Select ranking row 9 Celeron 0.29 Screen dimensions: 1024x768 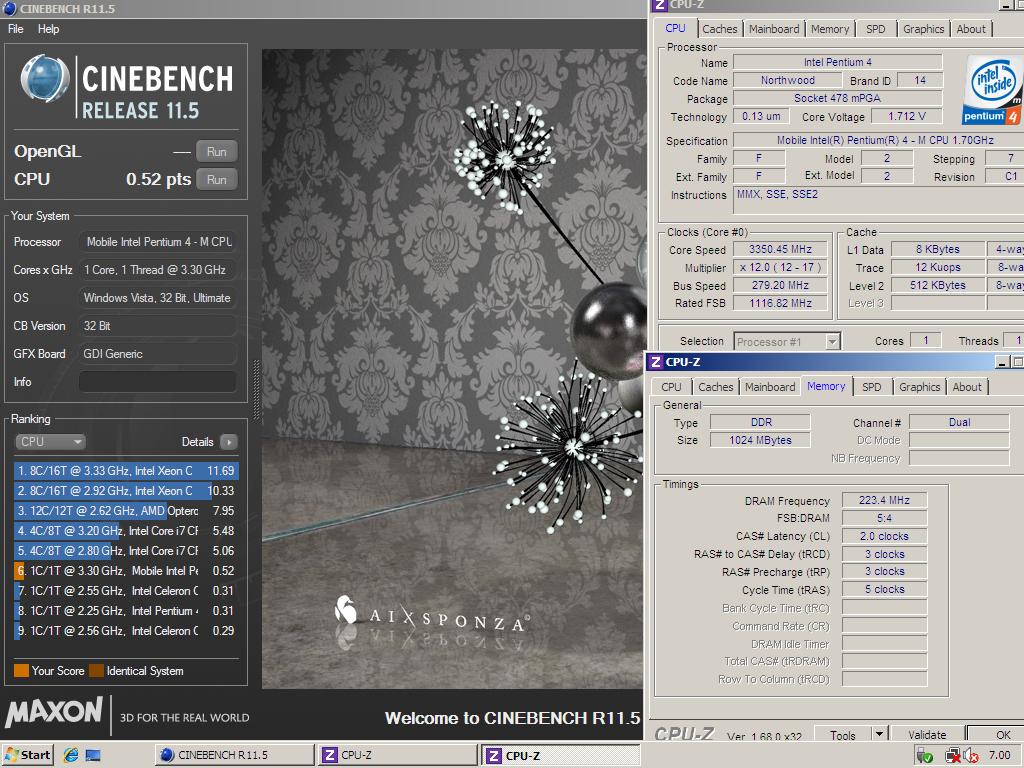coord(126,631)
